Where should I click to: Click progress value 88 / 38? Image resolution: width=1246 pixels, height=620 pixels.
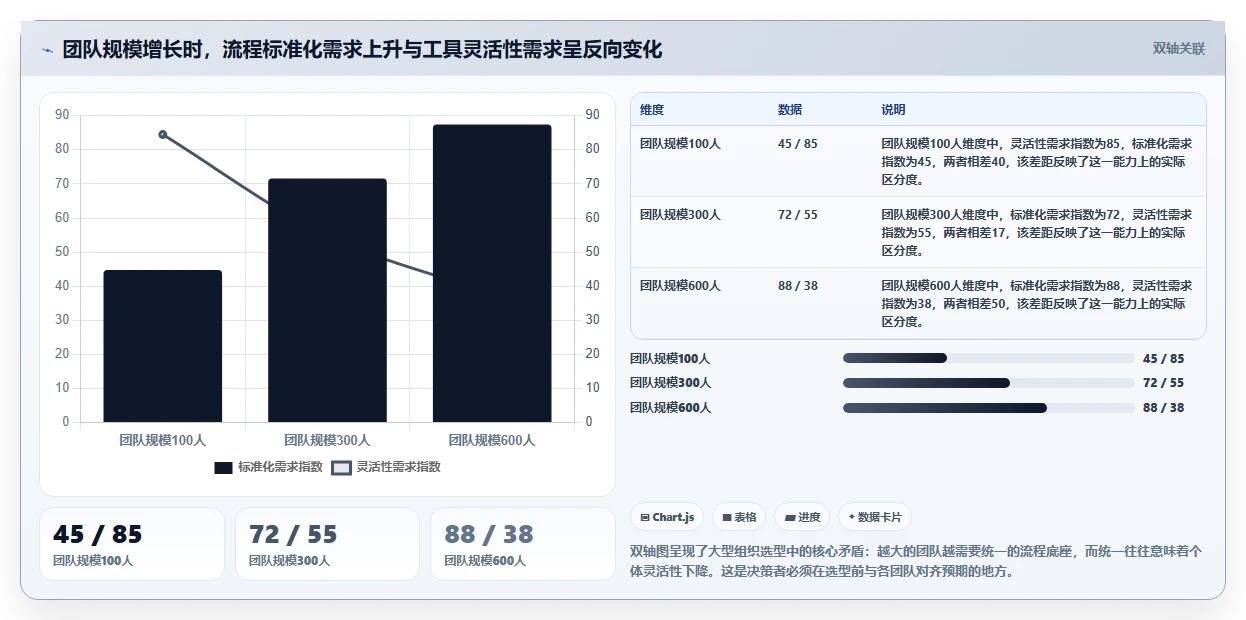(x=1163, y=408)
